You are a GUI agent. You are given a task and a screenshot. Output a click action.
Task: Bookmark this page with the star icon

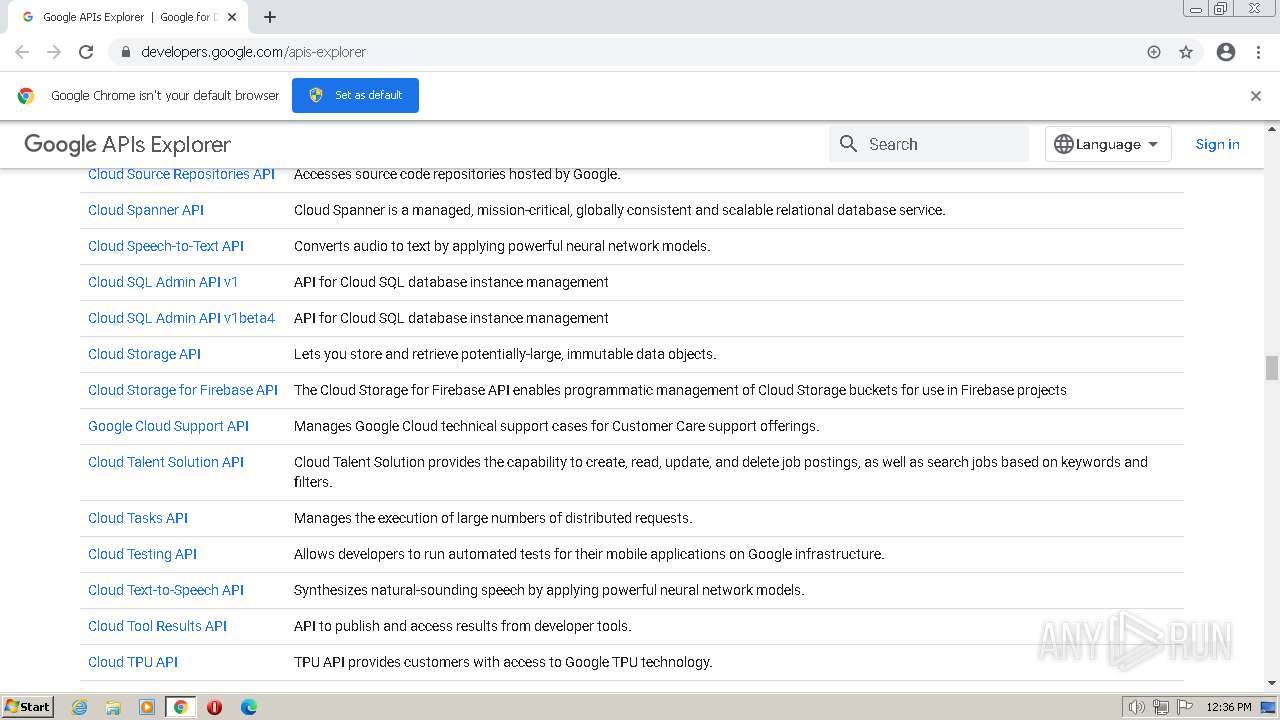(x=1186, y=52)
